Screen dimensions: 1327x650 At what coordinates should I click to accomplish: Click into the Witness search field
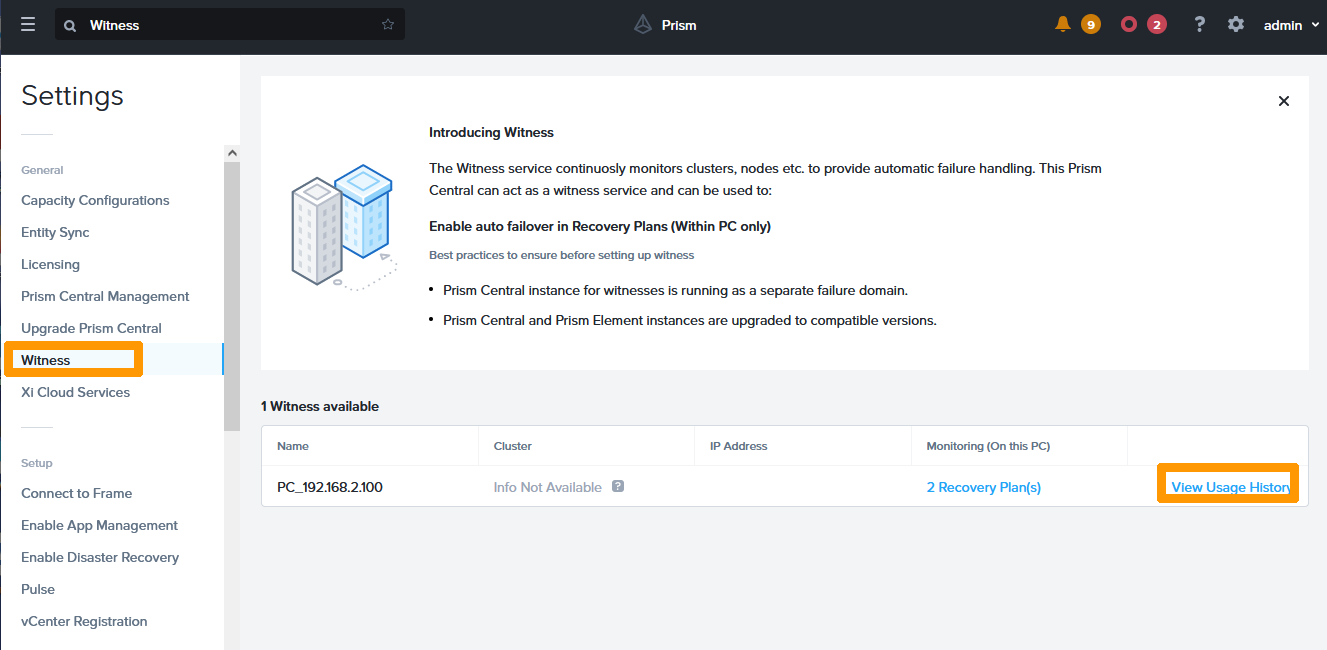pos(230,25)
